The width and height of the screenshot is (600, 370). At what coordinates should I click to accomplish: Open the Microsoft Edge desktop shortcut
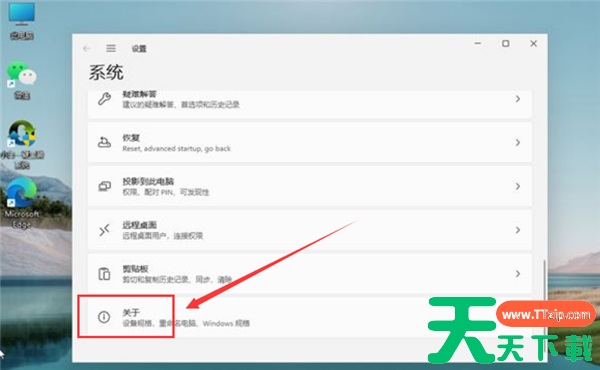[x=22, y=203]
